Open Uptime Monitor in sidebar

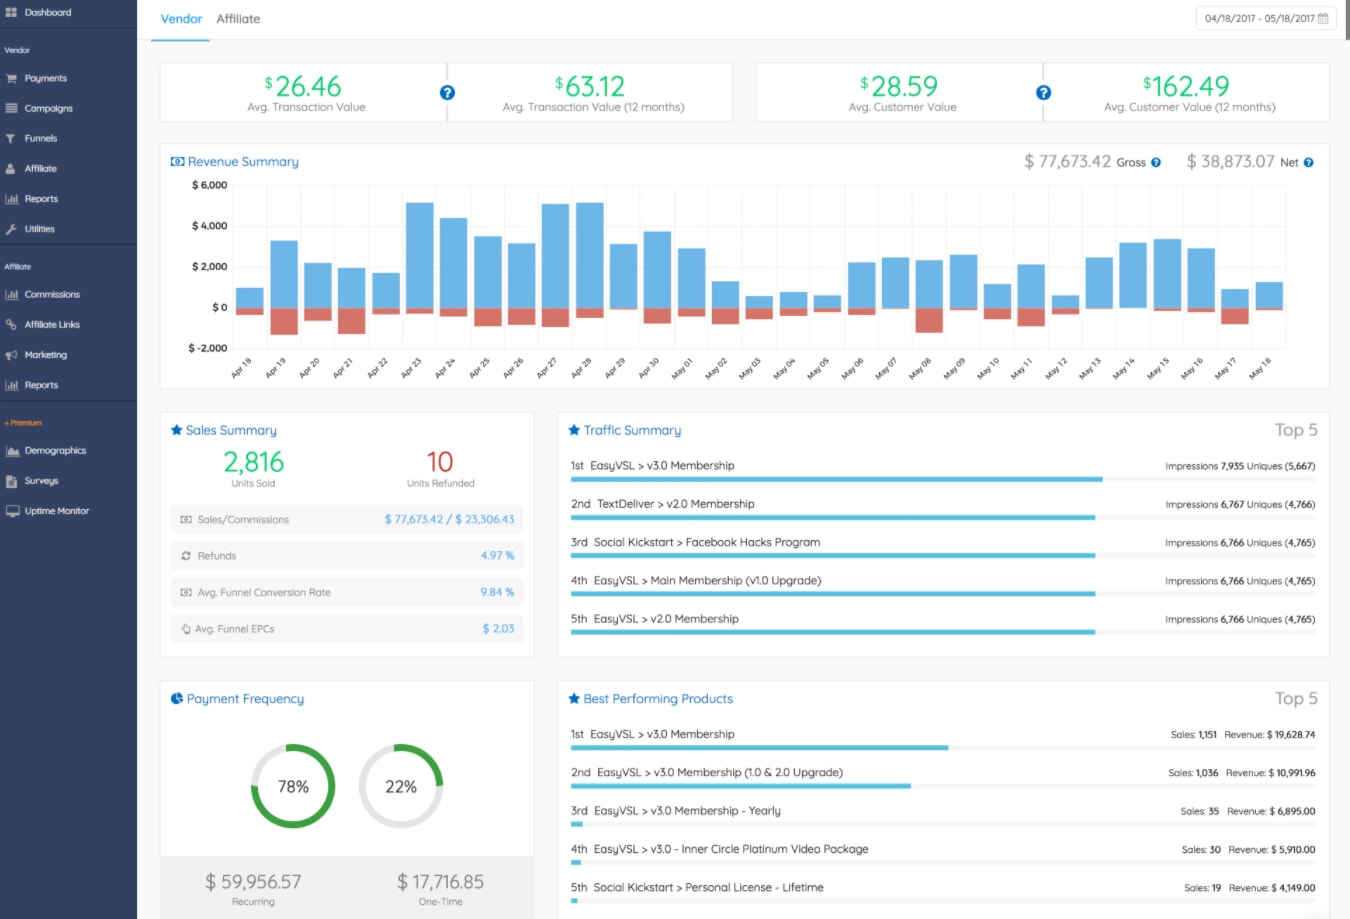57,511
